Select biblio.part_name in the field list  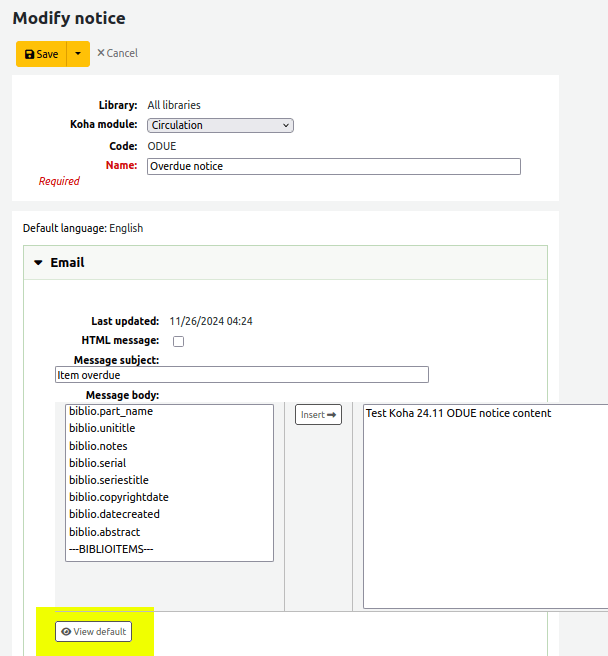pyautogui.click(x=169, y=411)
